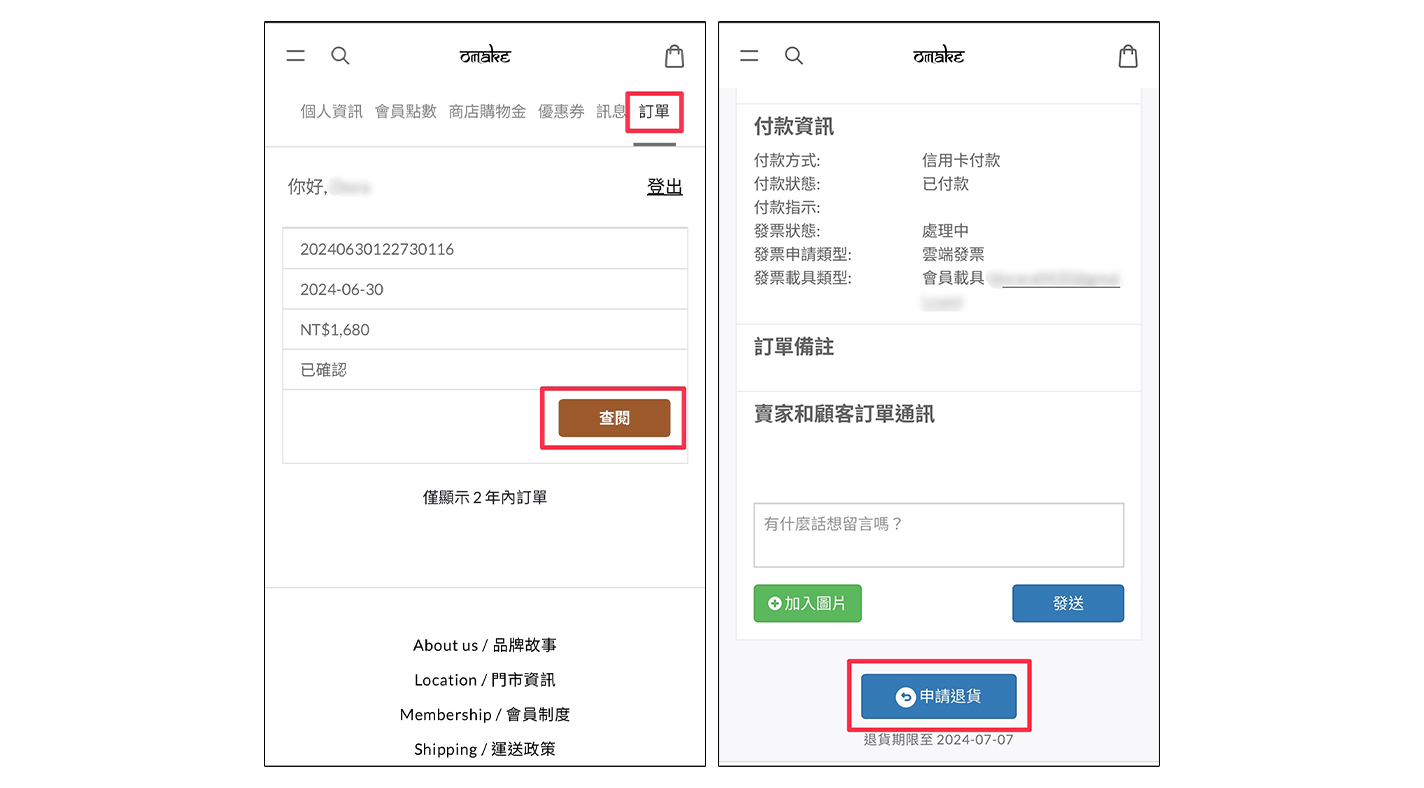Click the green 加入圖片 button
1424x788 pixels.
click(x=807, y=603)
